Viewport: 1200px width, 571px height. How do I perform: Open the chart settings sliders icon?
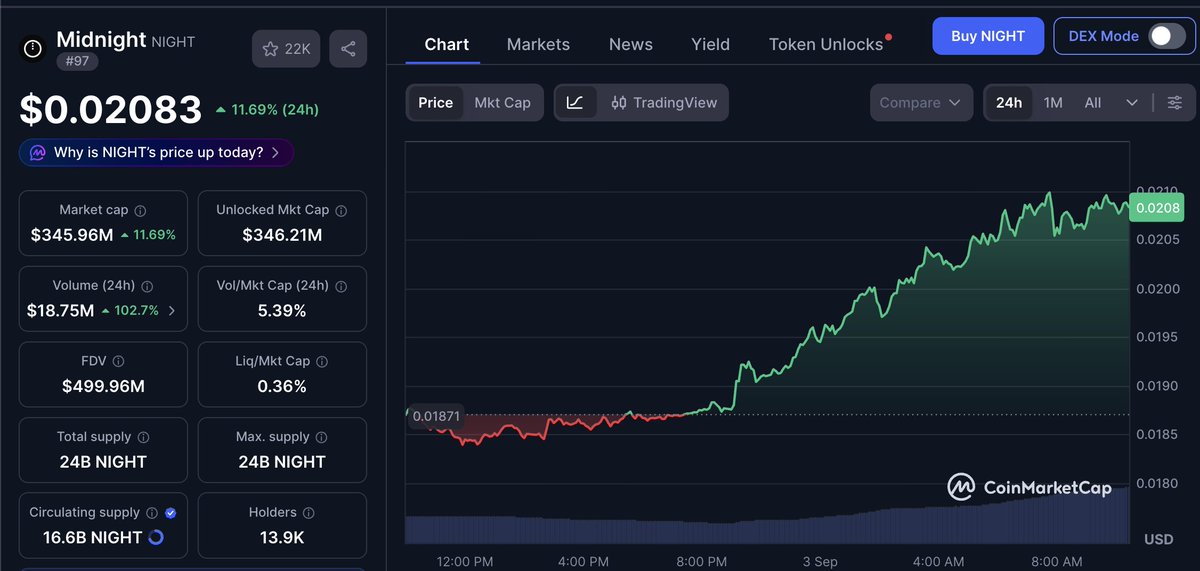(x=1174, y=102)
